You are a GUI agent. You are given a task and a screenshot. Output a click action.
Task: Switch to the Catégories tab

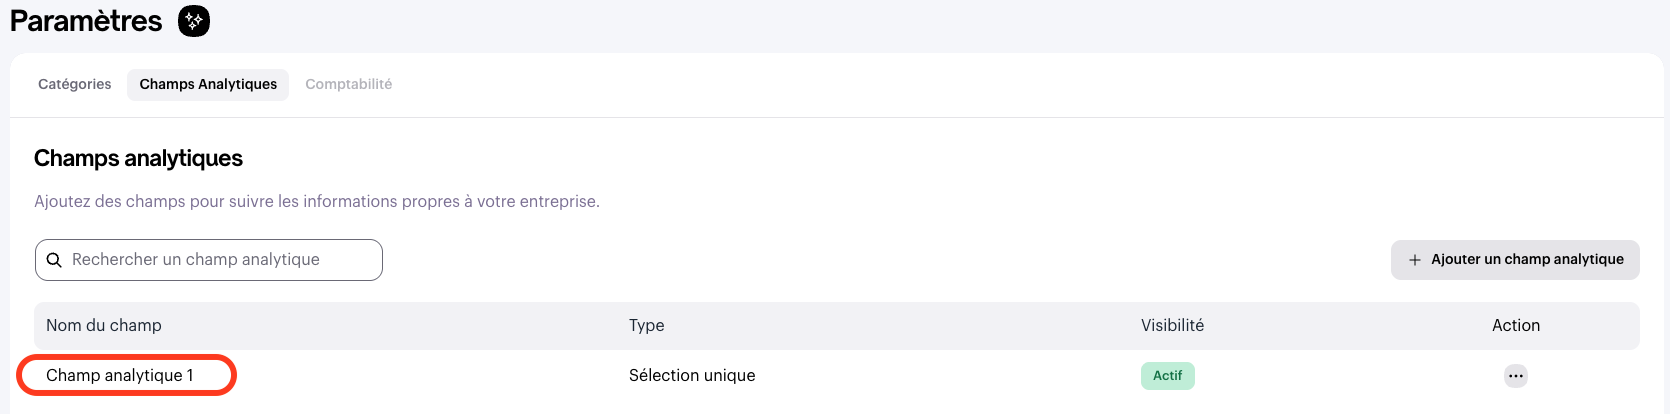click(75, 84)
